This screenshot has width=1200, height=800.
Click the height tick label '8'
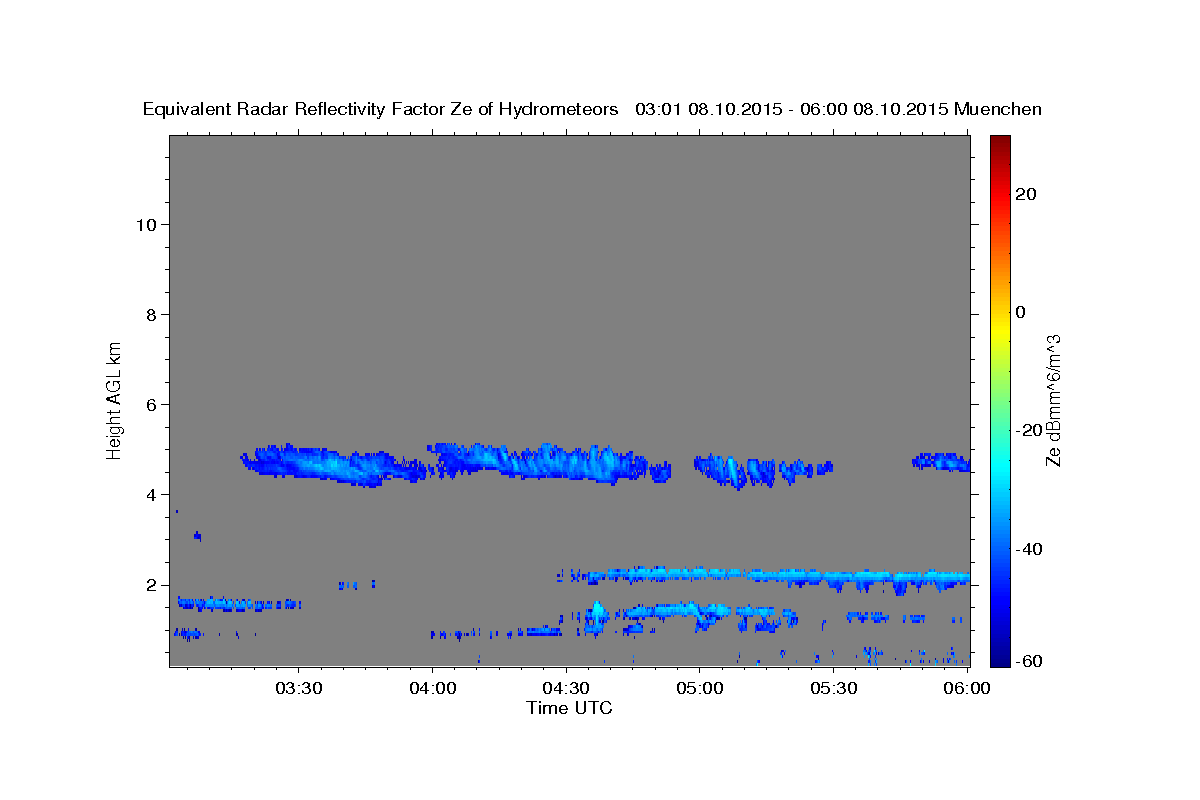point(152,314)
